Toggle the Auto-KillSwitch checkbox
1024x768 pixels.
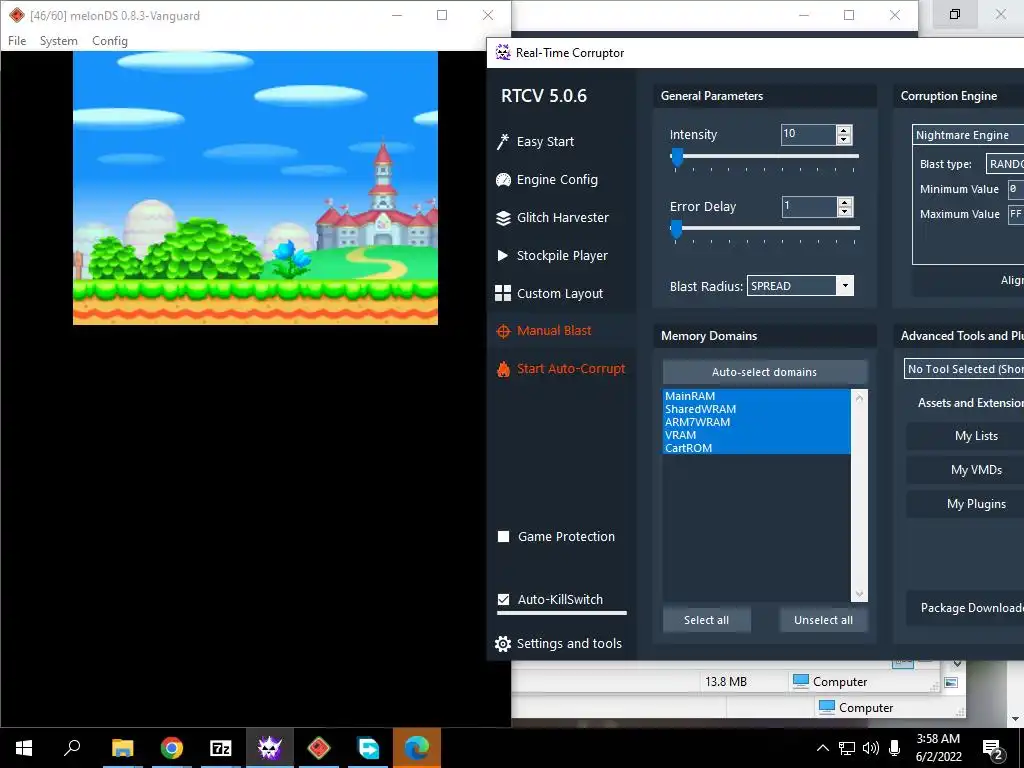(504, 600)
